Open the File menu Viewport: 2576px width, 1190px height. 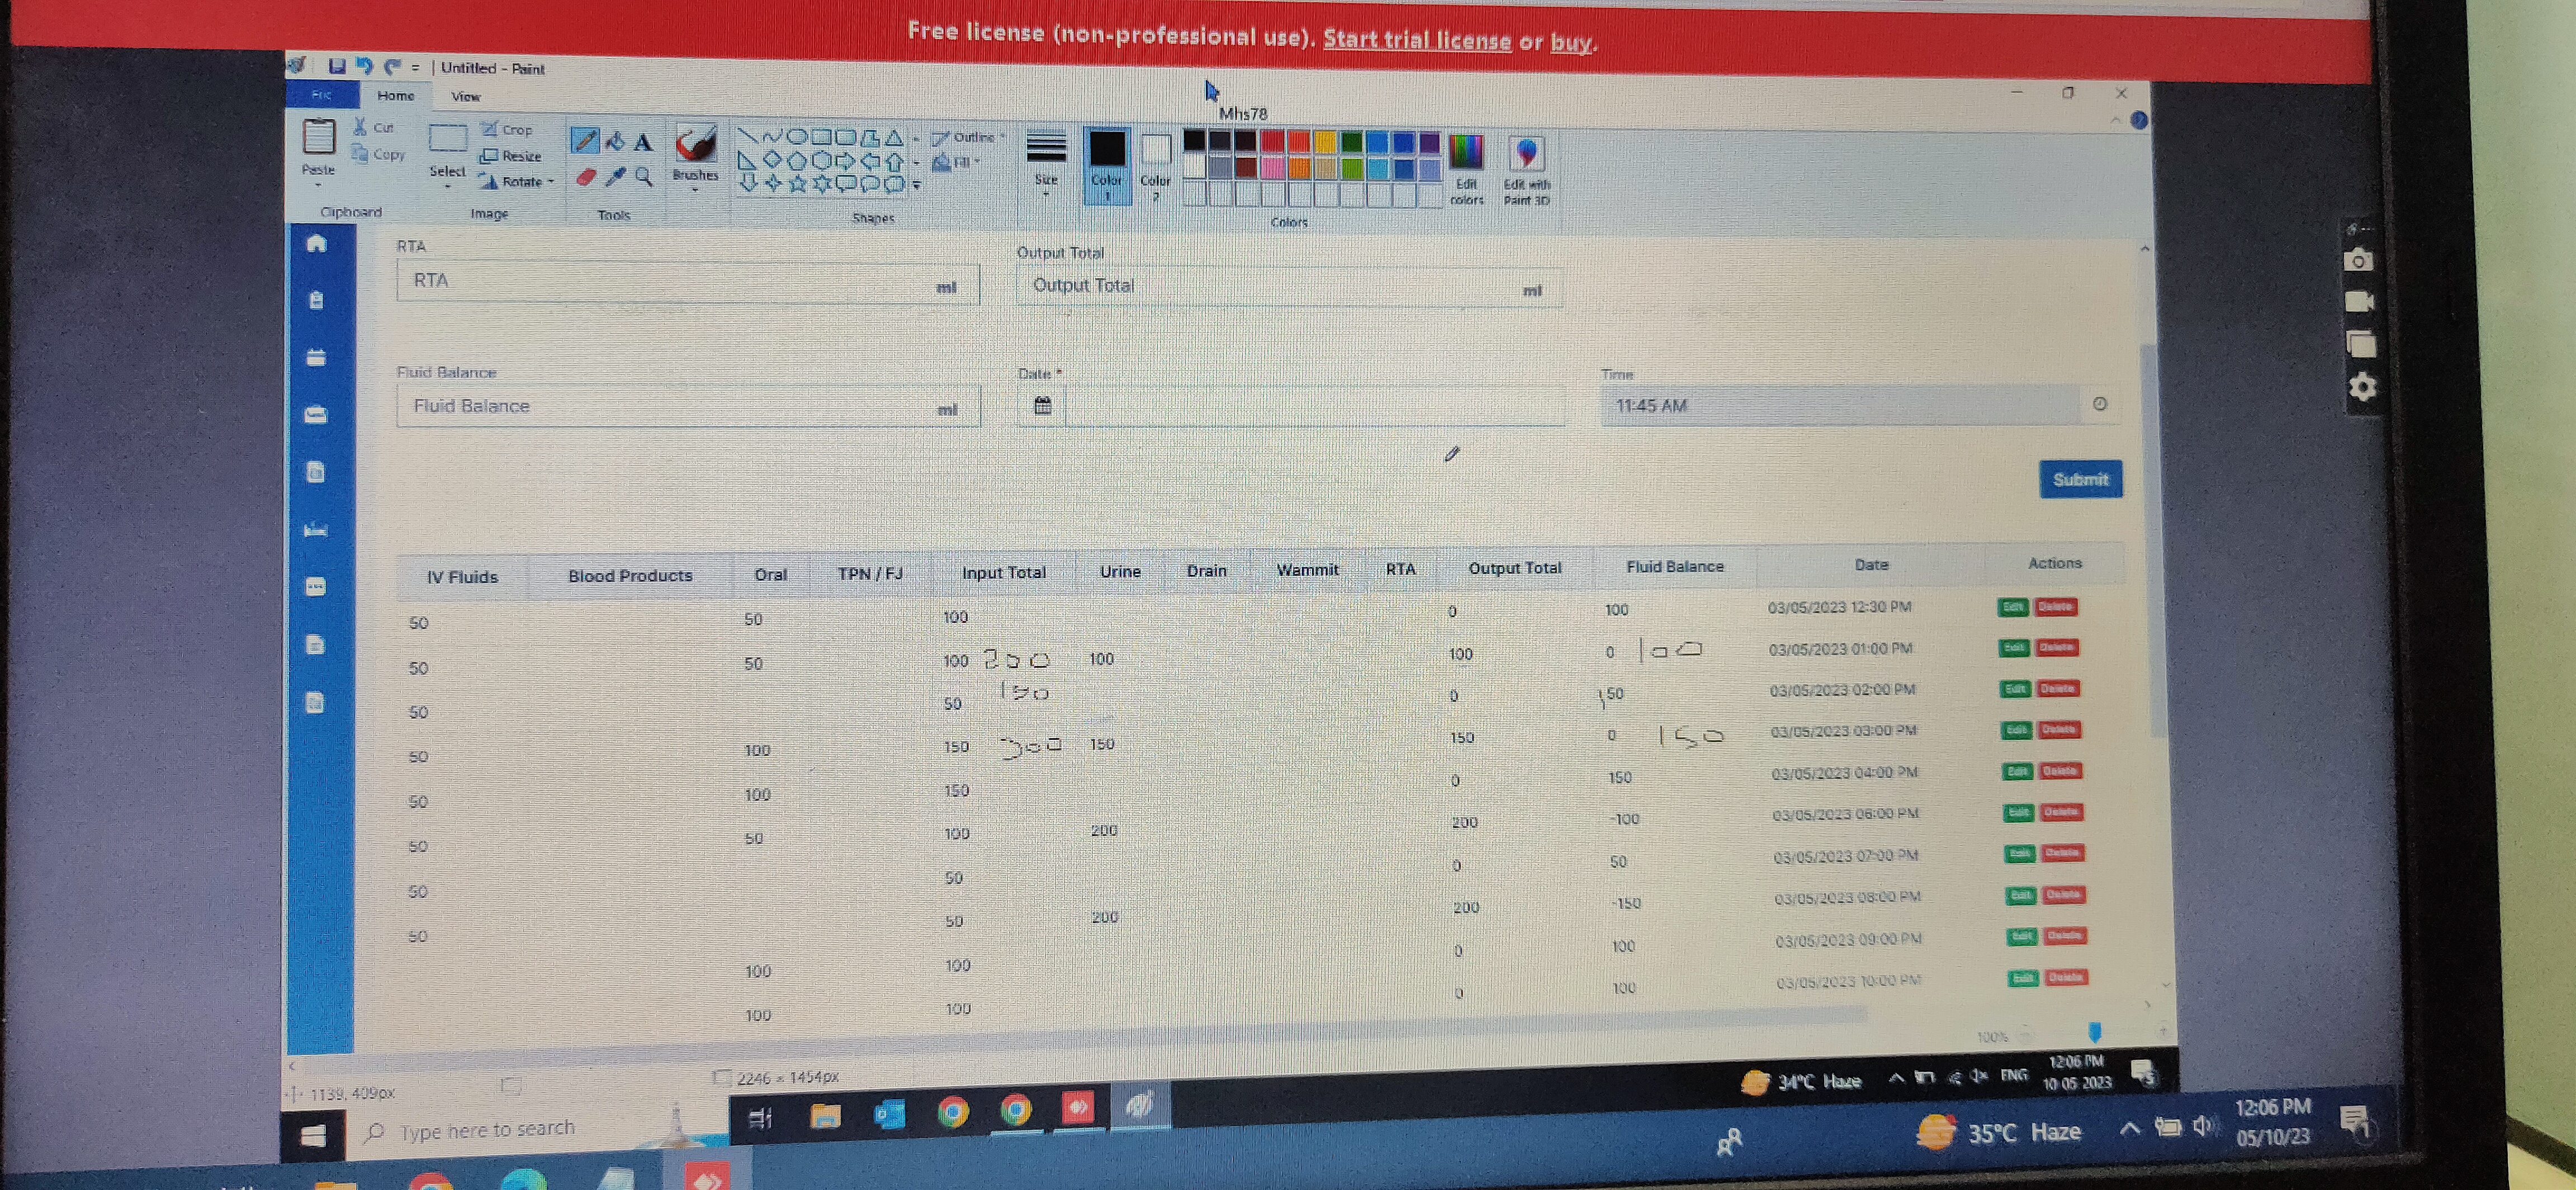pos(321,95)
